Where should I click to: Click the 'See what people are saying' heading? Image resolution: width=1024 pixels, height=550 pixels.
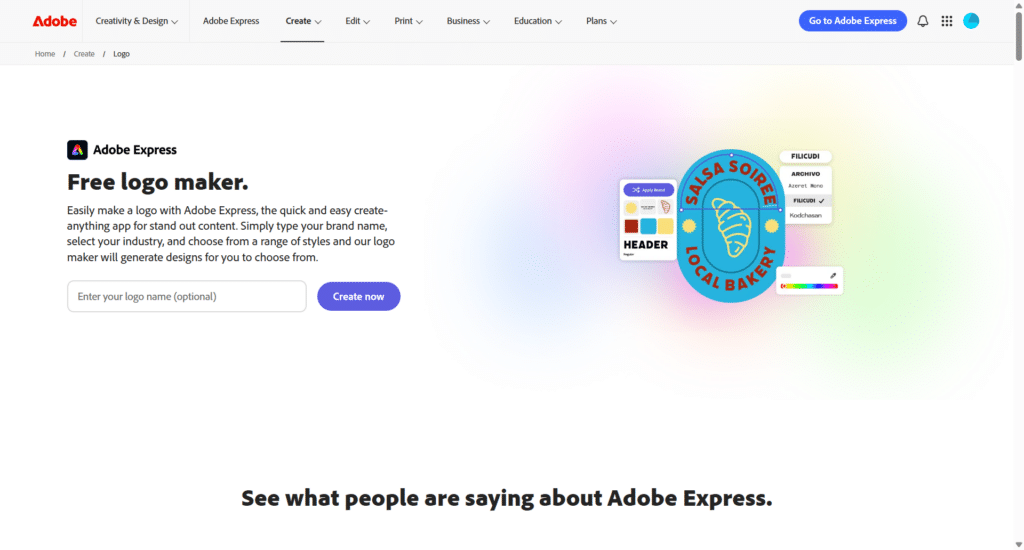507,498
